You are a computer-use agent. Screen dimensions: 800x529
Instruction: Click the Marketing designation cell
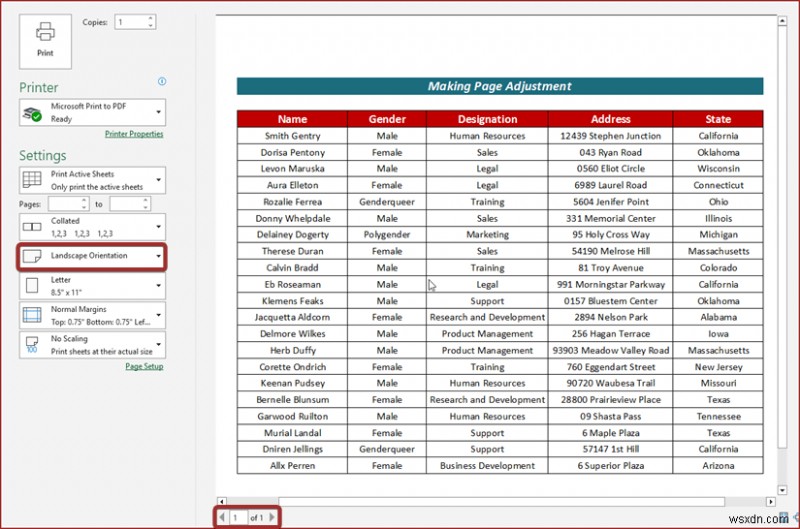click(487, 235)
